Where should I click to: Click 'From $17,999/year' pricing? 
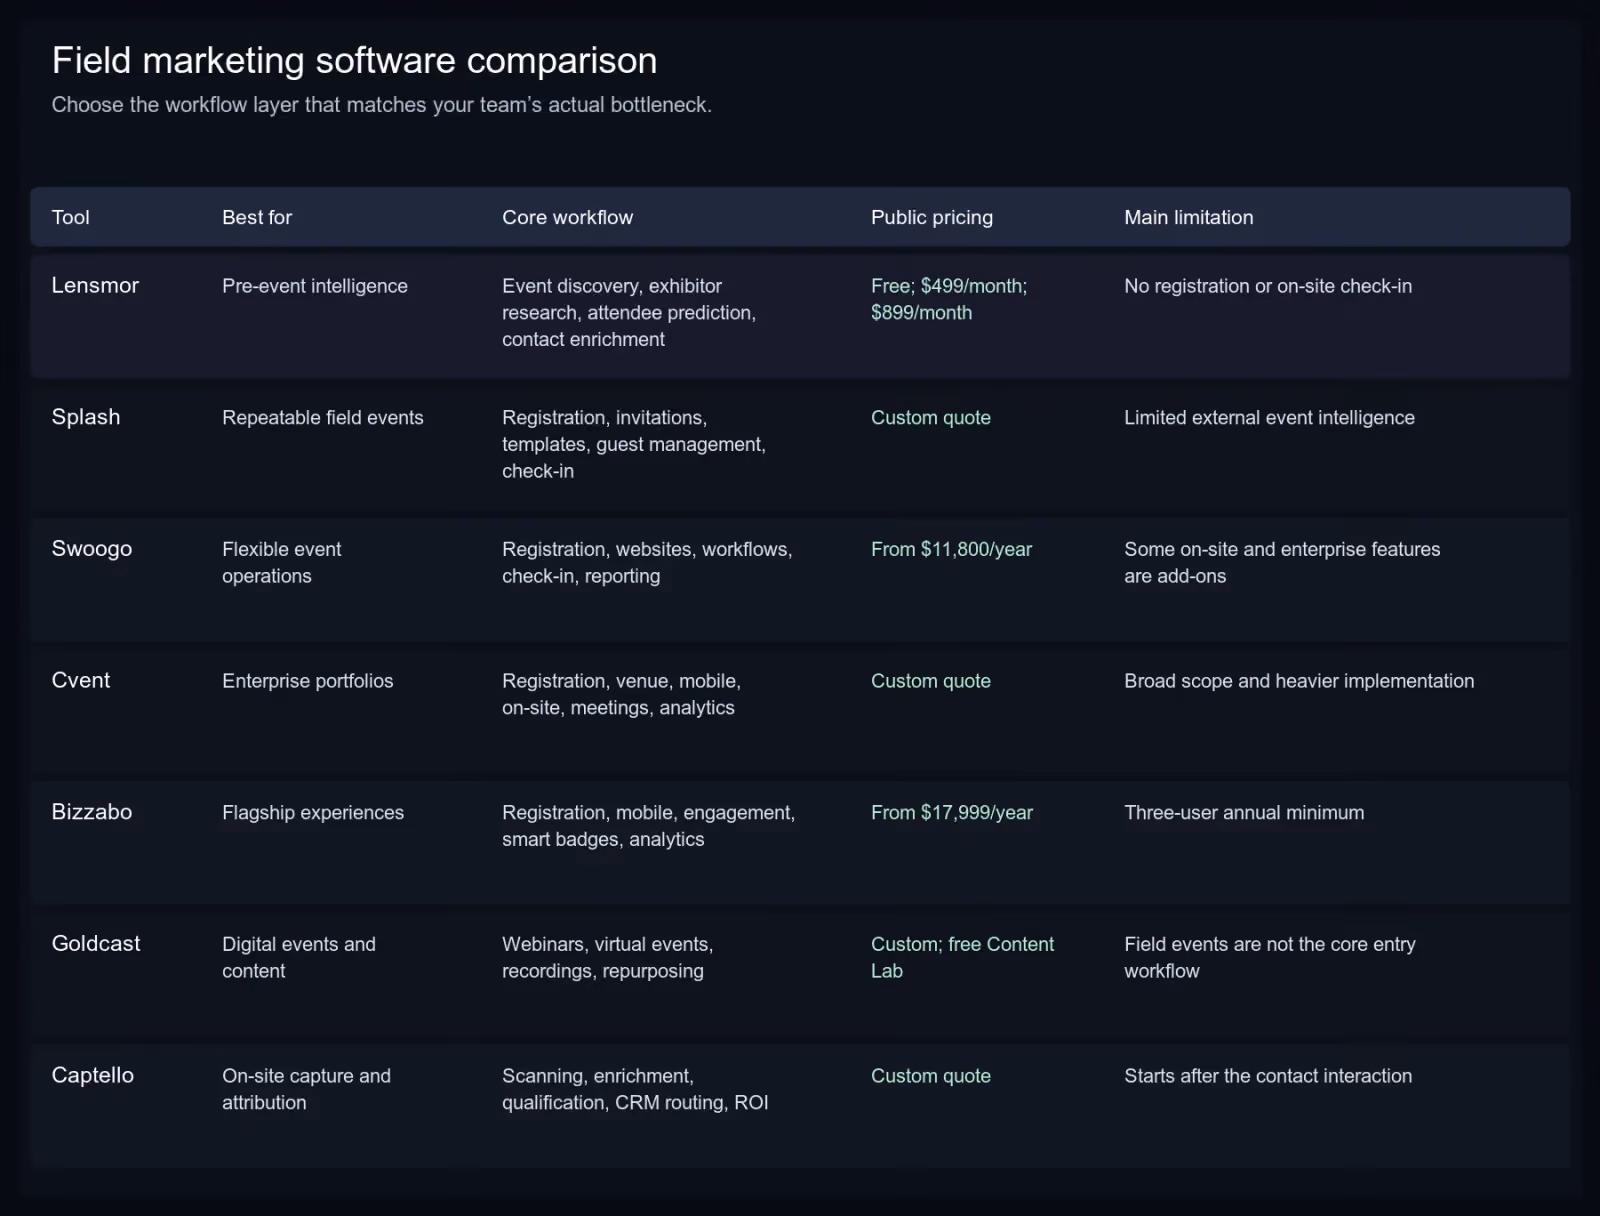(952, 813)
